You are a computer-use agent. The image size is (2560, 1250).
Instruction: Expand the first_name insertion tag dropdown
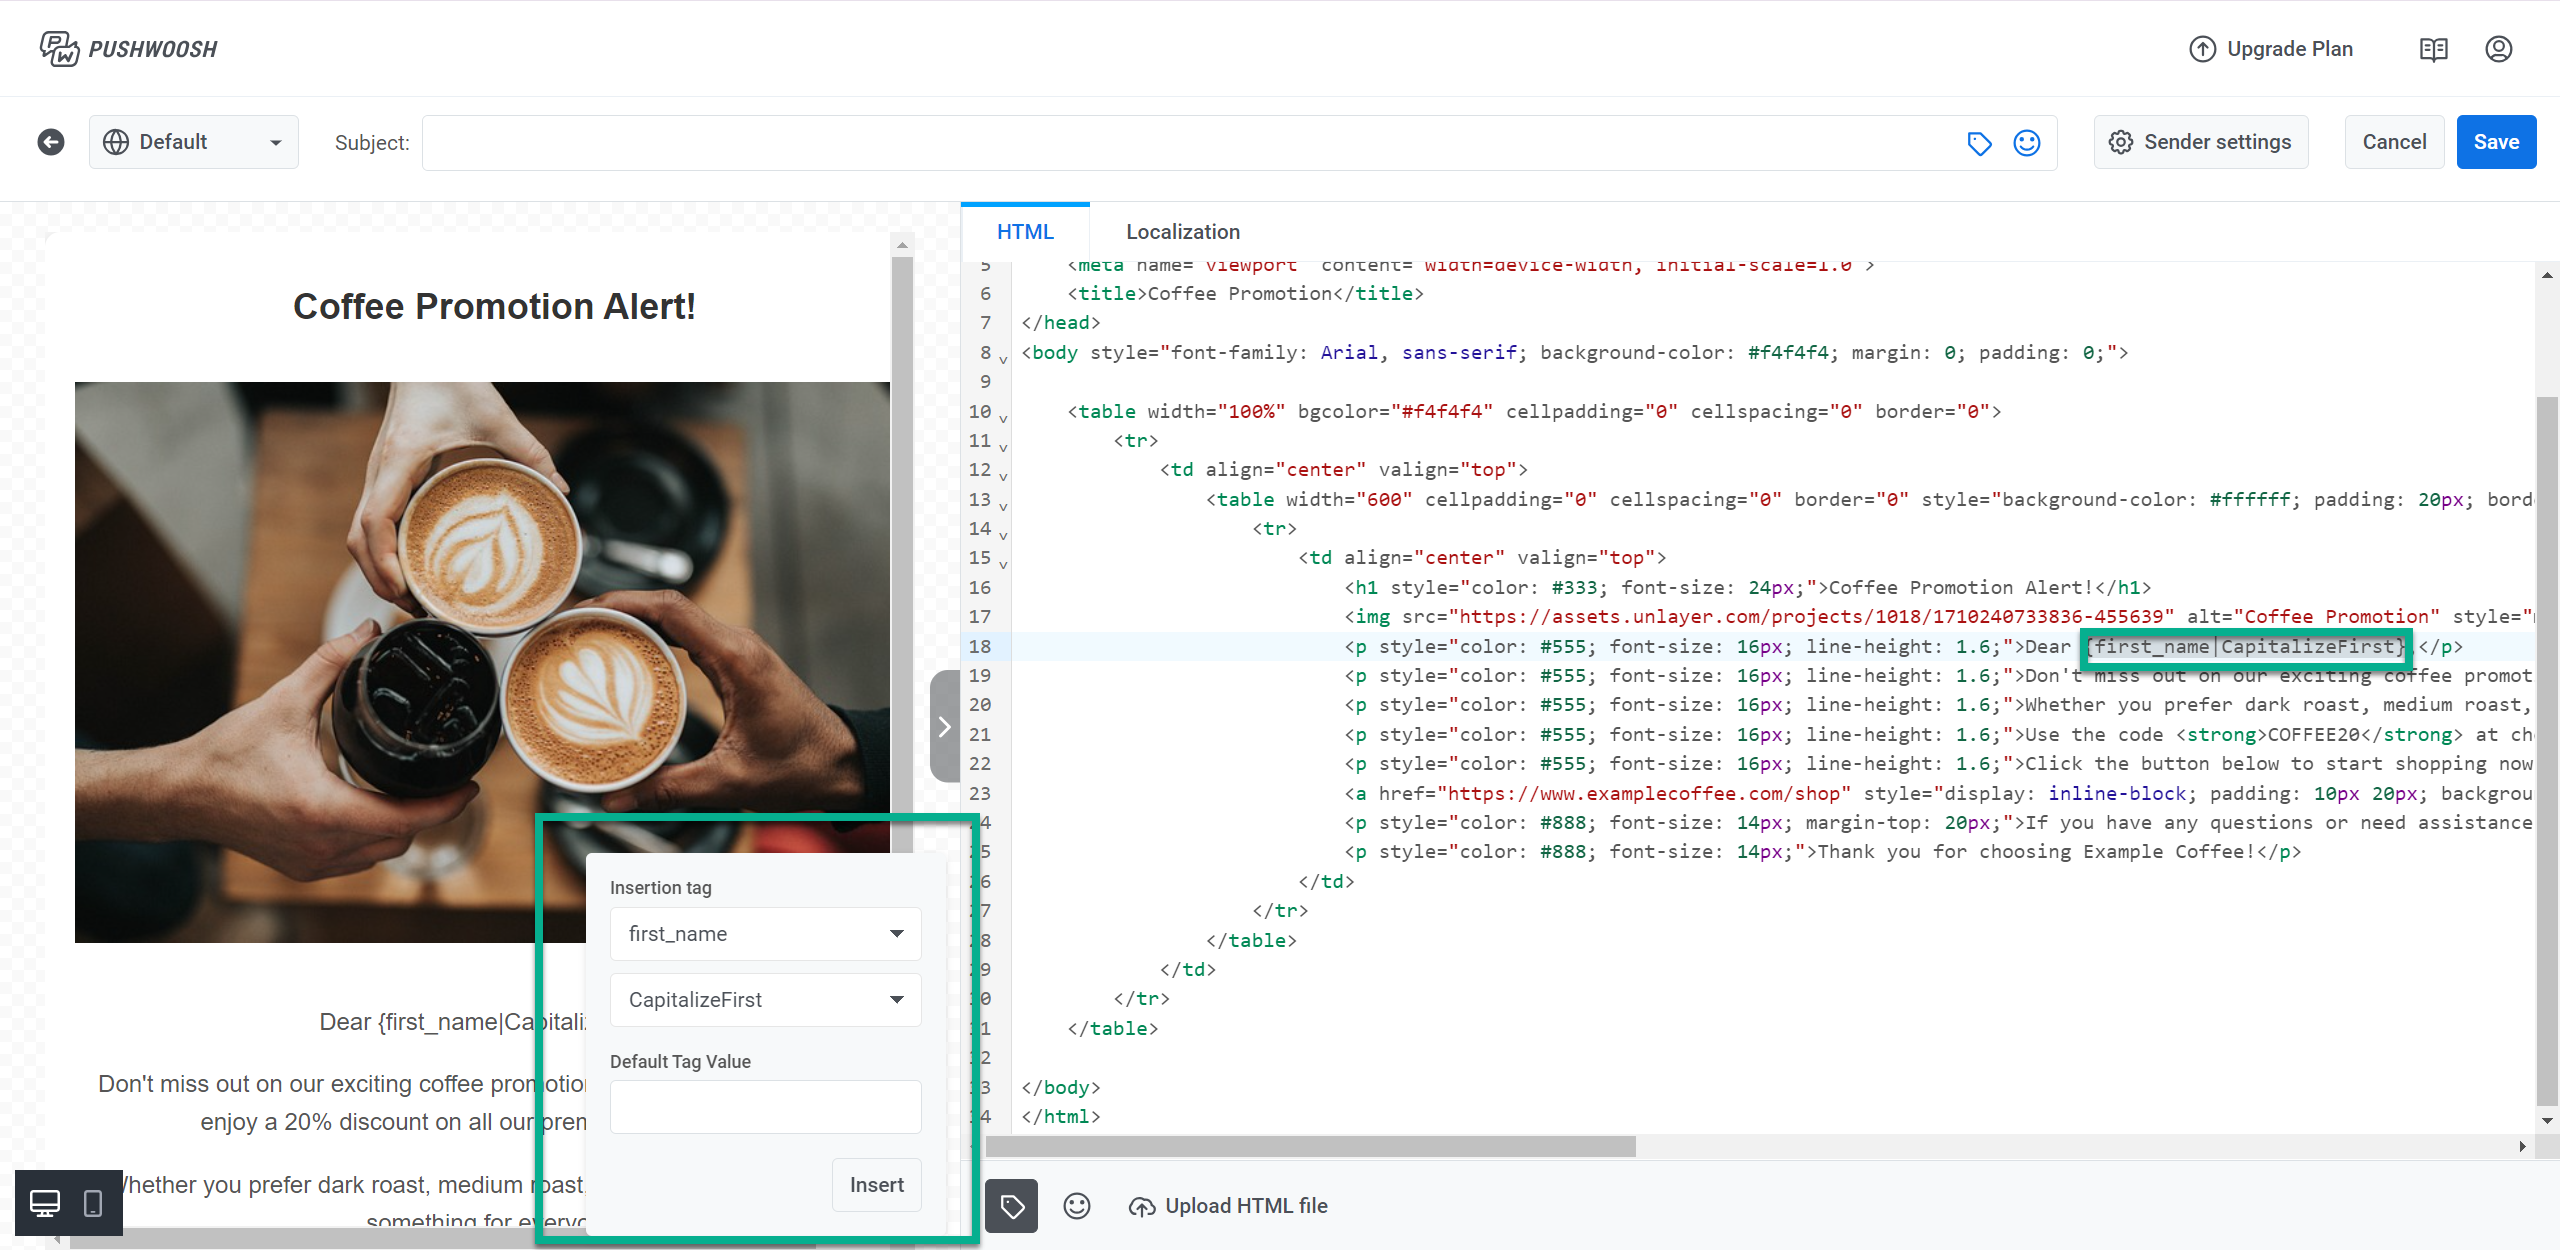tap(765, 934)
